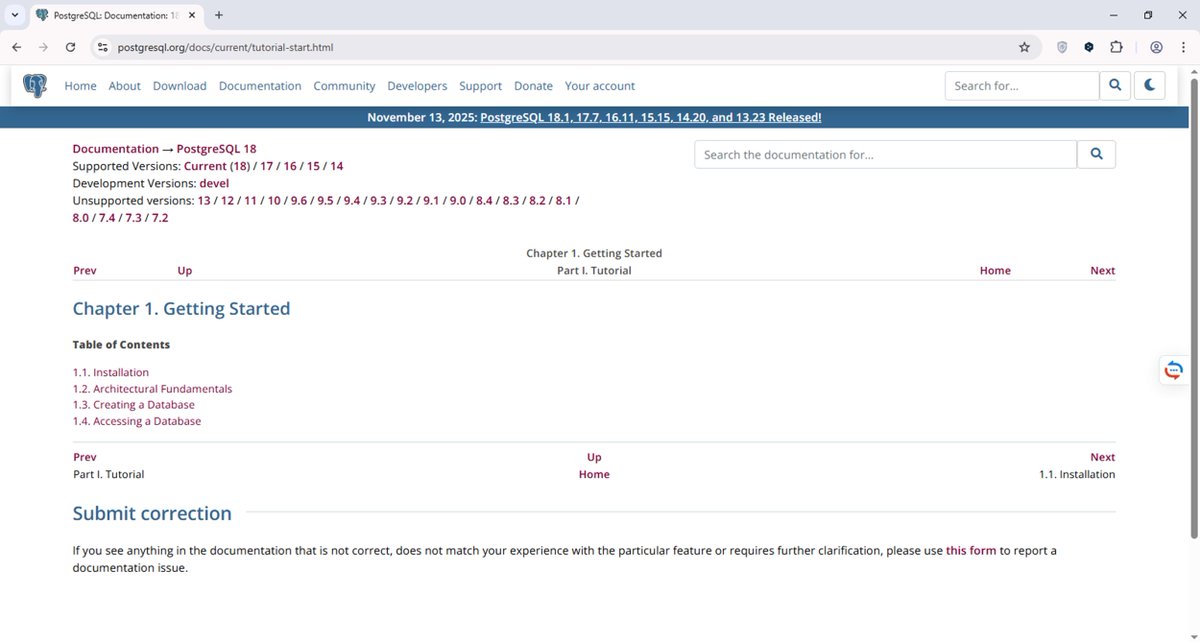The width and height of the screenshot is (1200, 642).
Task: Open unsupported version 7.2 link
Action: pos(160,217)
